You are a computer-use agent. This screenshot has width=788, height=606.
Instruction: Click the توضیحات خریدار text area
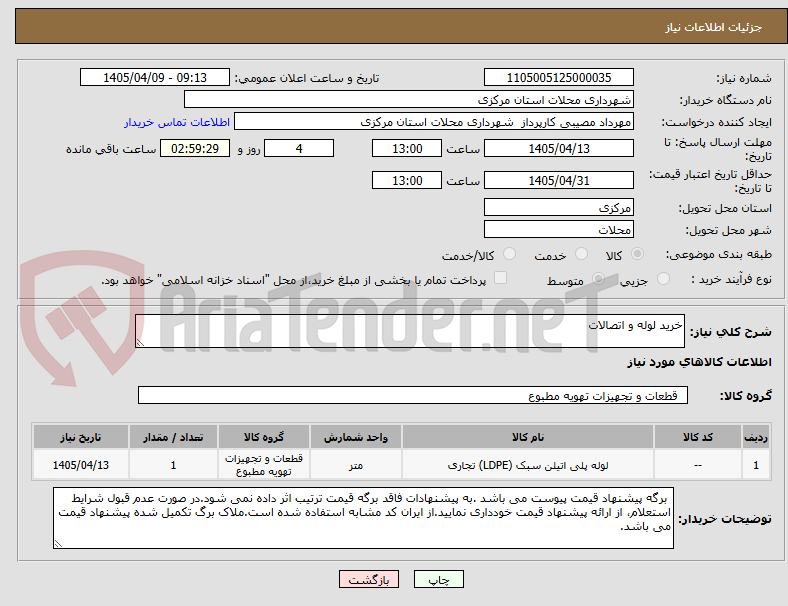pyautogui.click(x=363, y=518)
